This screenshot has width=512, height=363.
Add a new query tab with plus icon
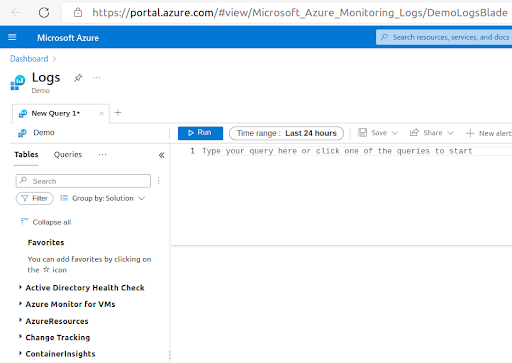118,113
